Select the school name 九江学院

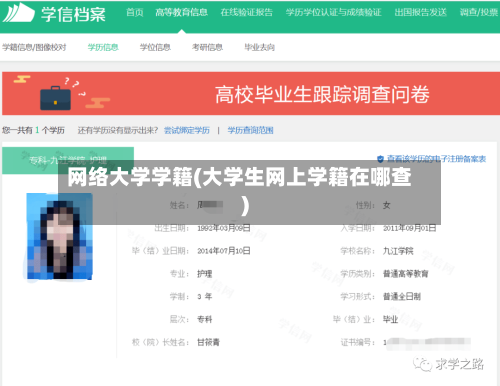pos(398,251)
